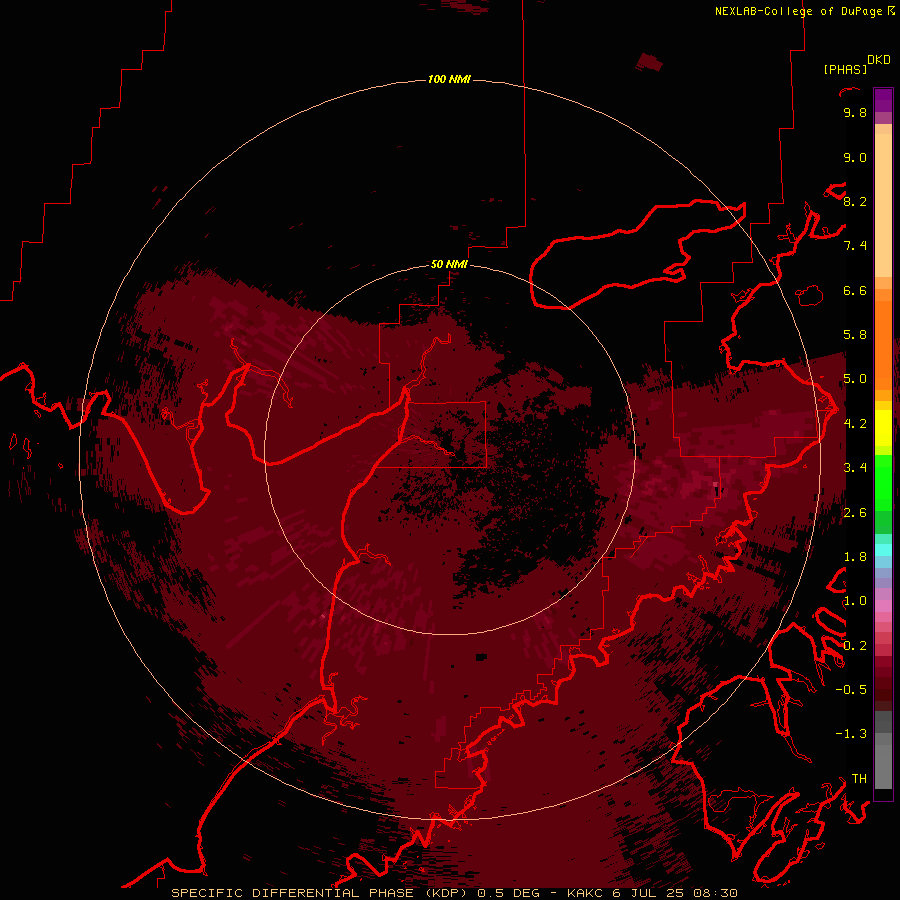The width and height of the screenshot is (900, 900).
Task: Click the 5.8 value on the color scale
Action: 855,335
